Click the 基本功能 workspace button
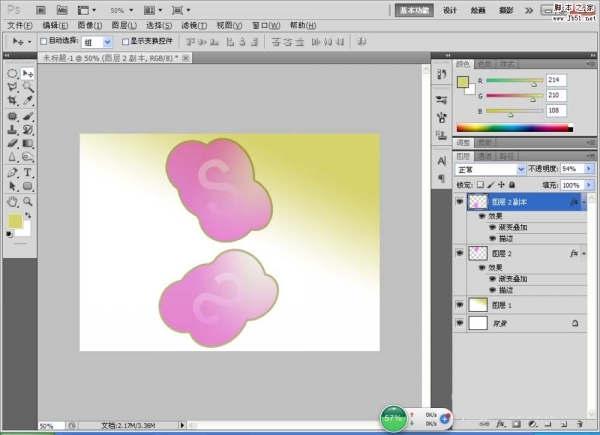 413,9
